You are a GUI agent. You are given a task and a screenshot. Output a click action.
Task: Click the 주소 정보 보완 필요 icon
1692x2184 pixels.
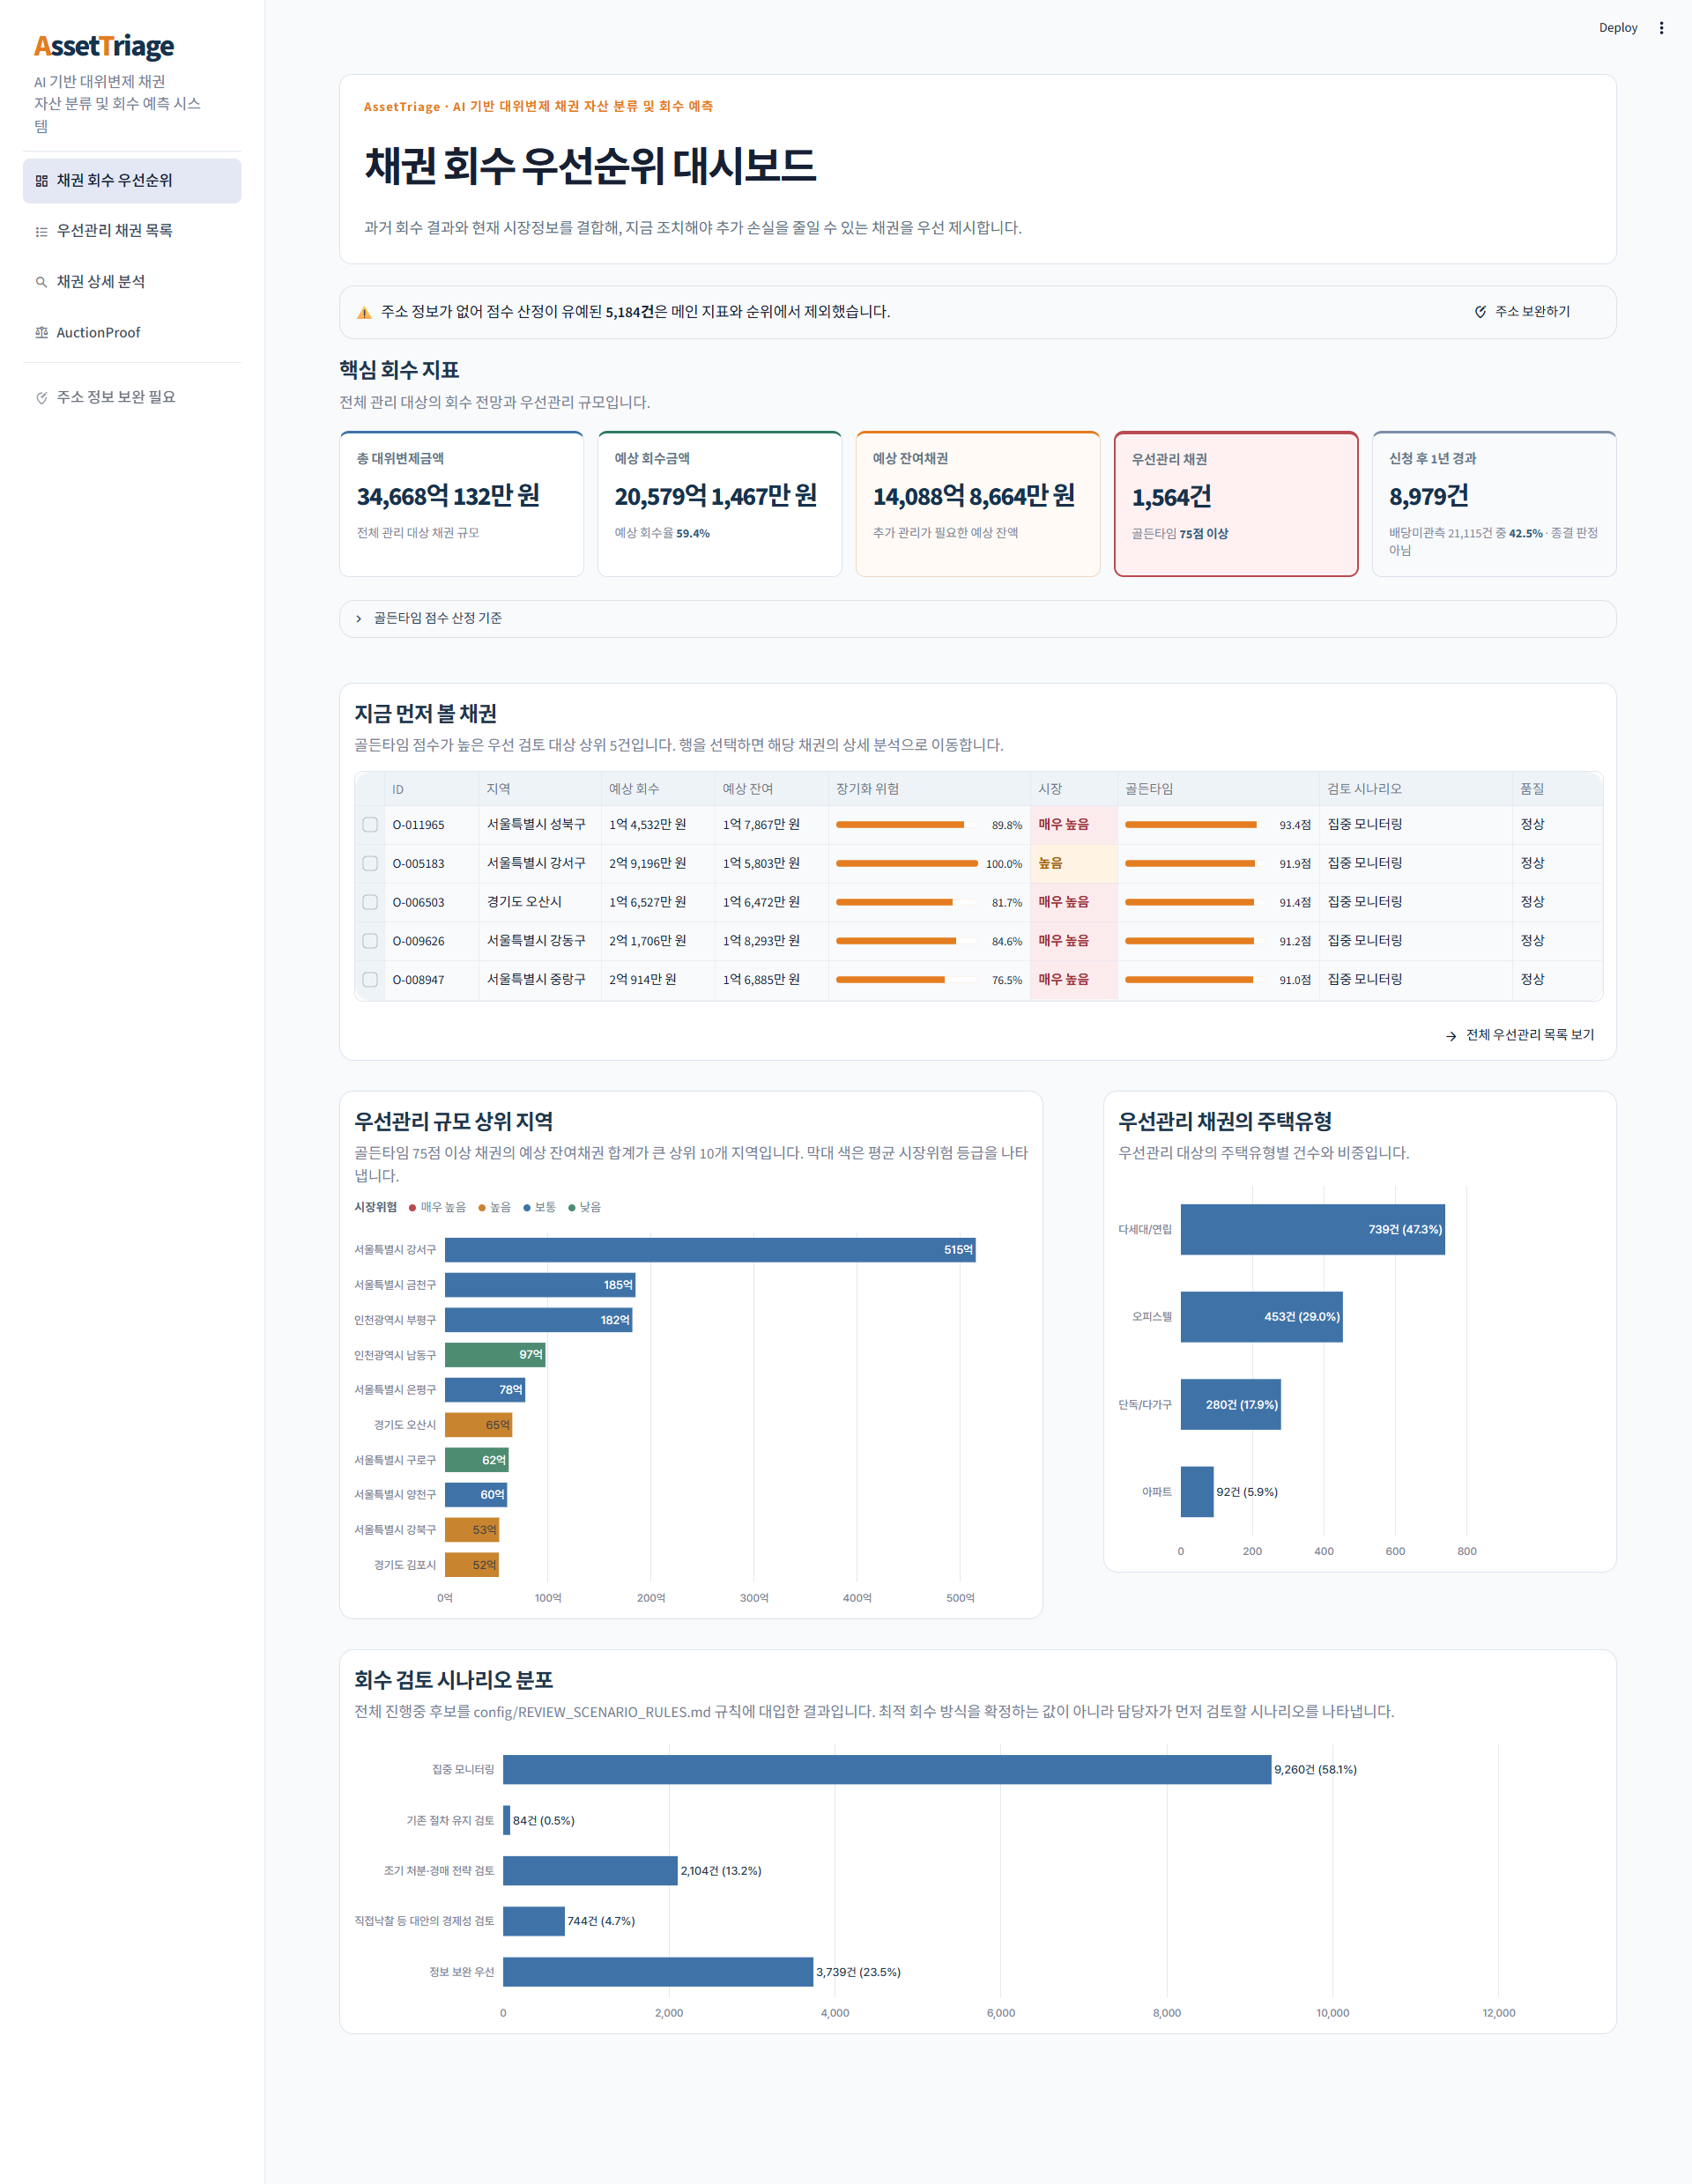(41, 398)
